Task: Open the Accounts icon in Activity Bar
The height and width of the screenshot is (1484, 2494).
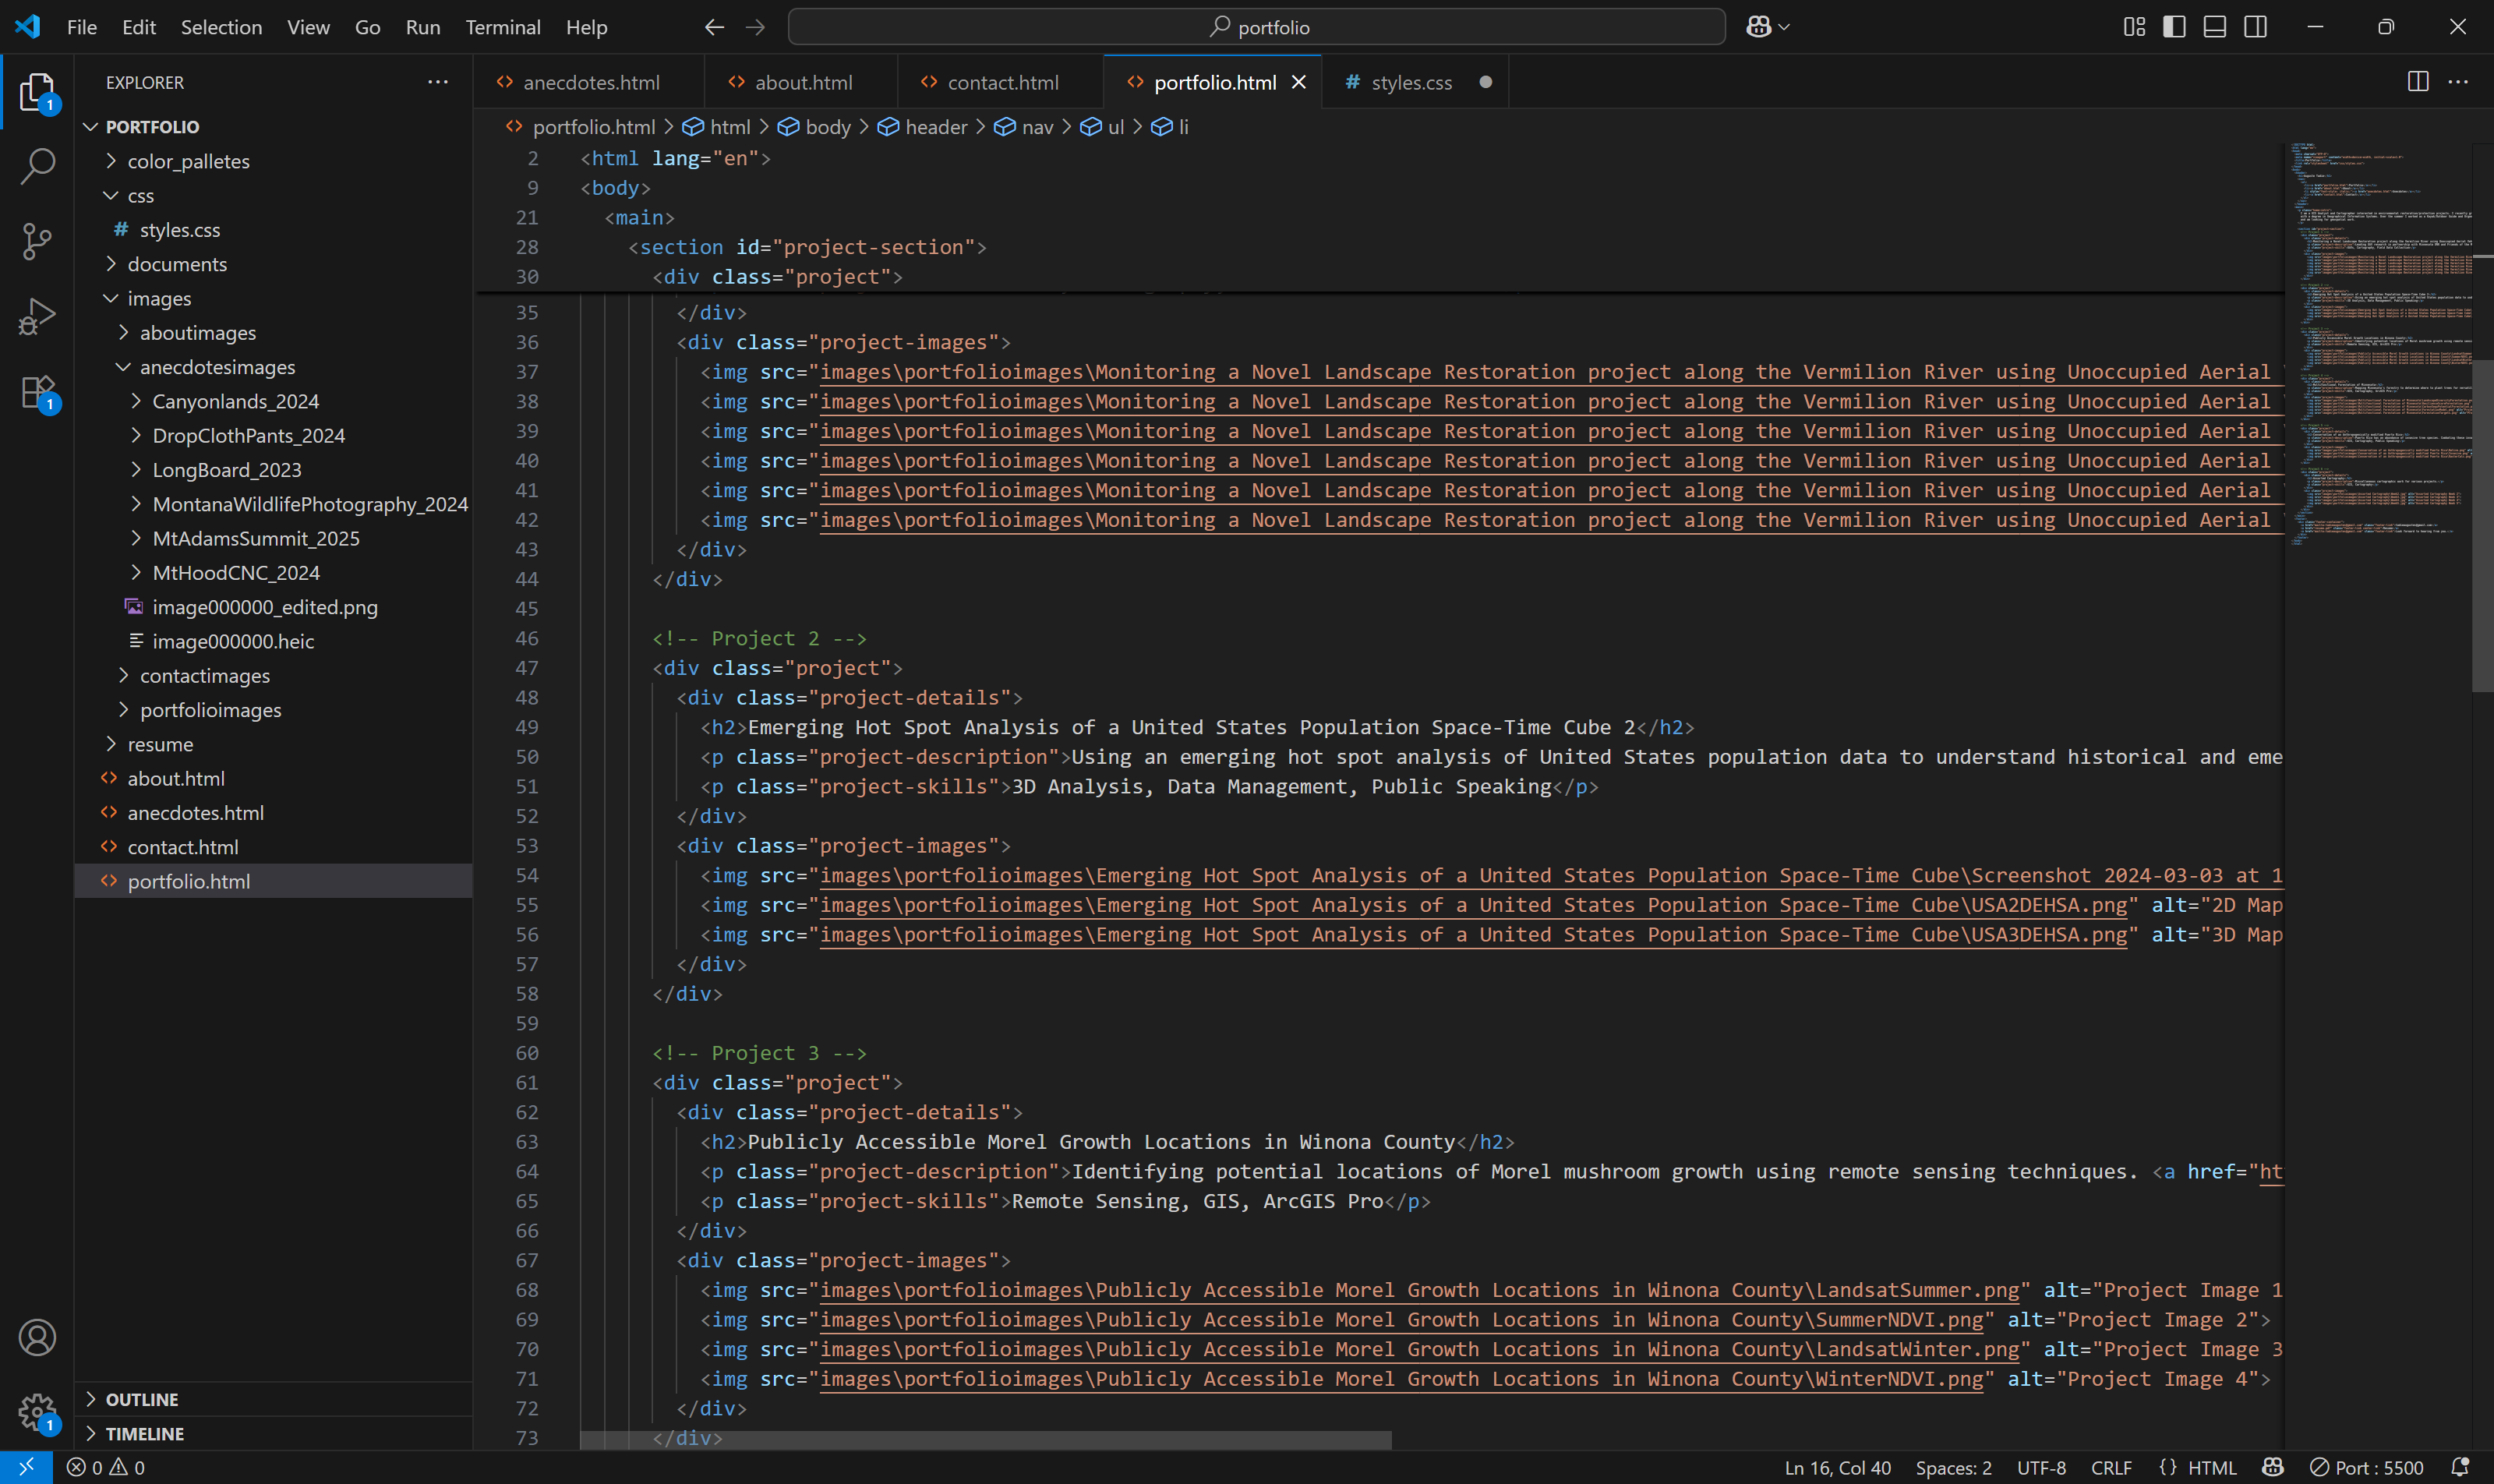Action: click(x=37, y=1337)
